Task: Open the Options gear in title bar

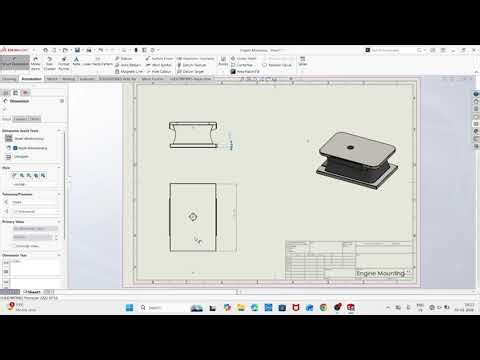Action: click(x=152, y=50)
